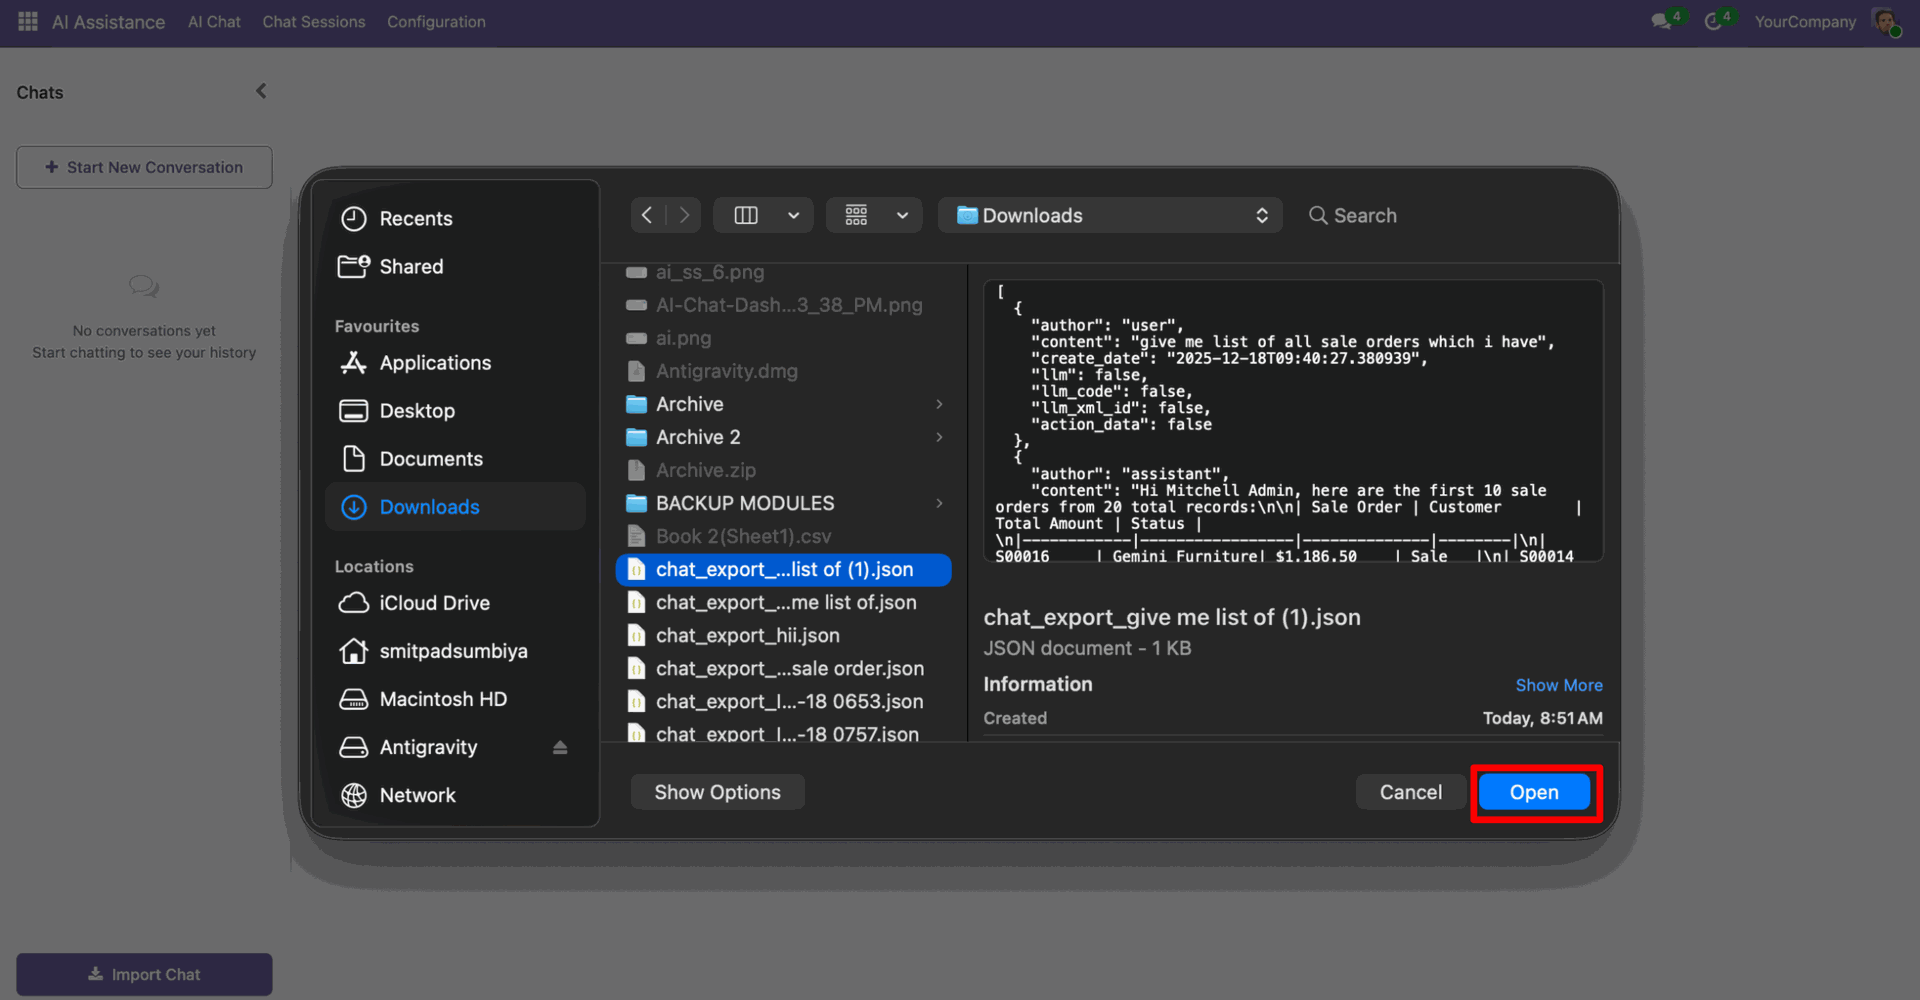Open the activities clock icon in navbar
Image resolution: width=1920 pixels, height=1000 pixels.
pos(1714,21)
